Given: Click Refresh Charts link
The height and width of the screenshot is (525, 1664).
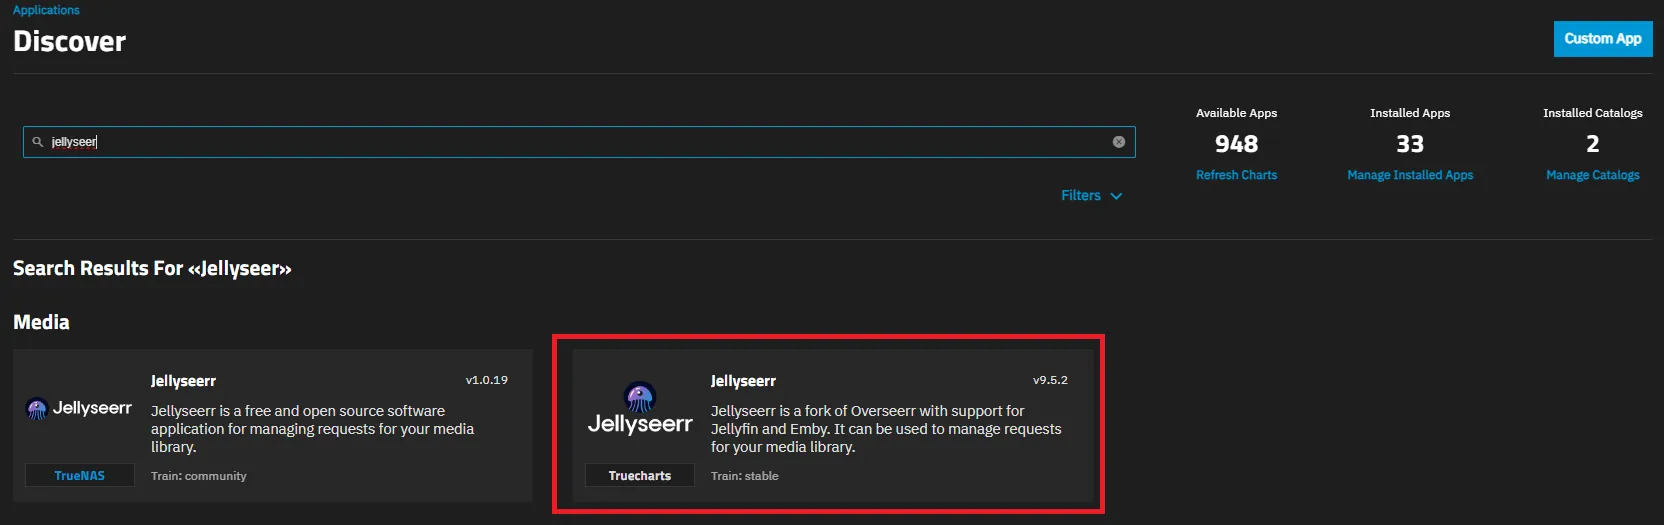Looking at the screenshot, I should pos(1236,175).
